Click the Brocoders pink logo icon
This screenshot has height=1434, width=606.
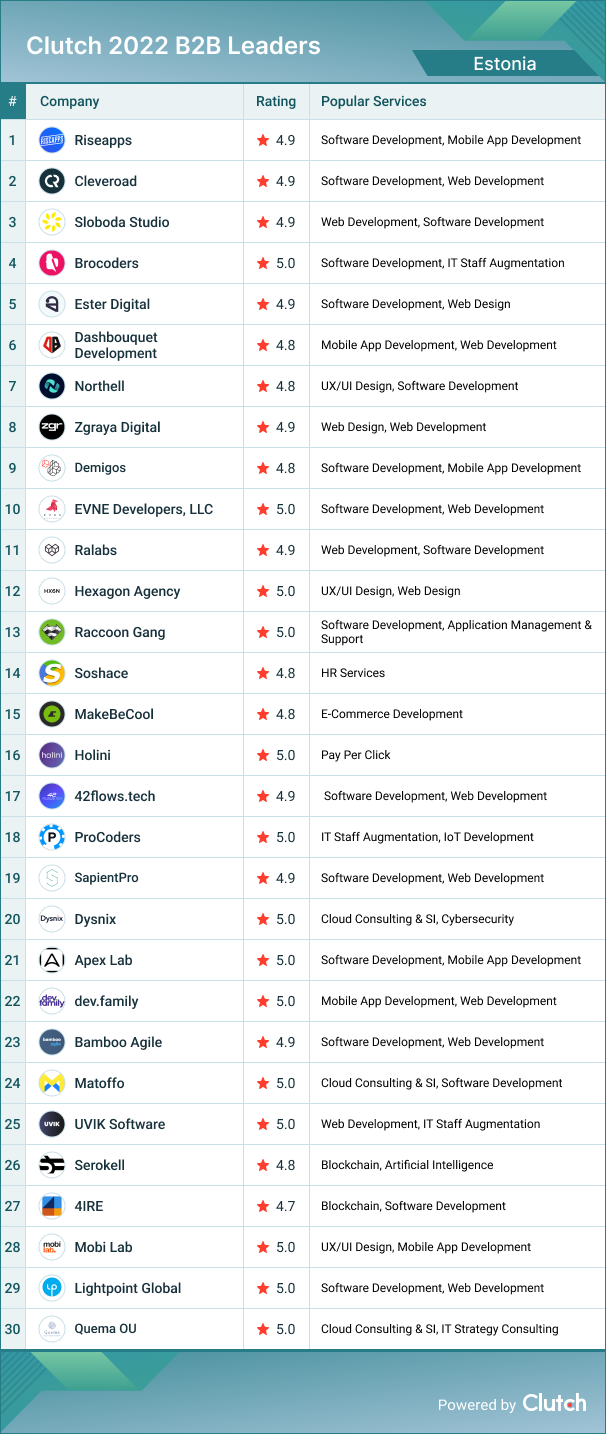[52, 263]
